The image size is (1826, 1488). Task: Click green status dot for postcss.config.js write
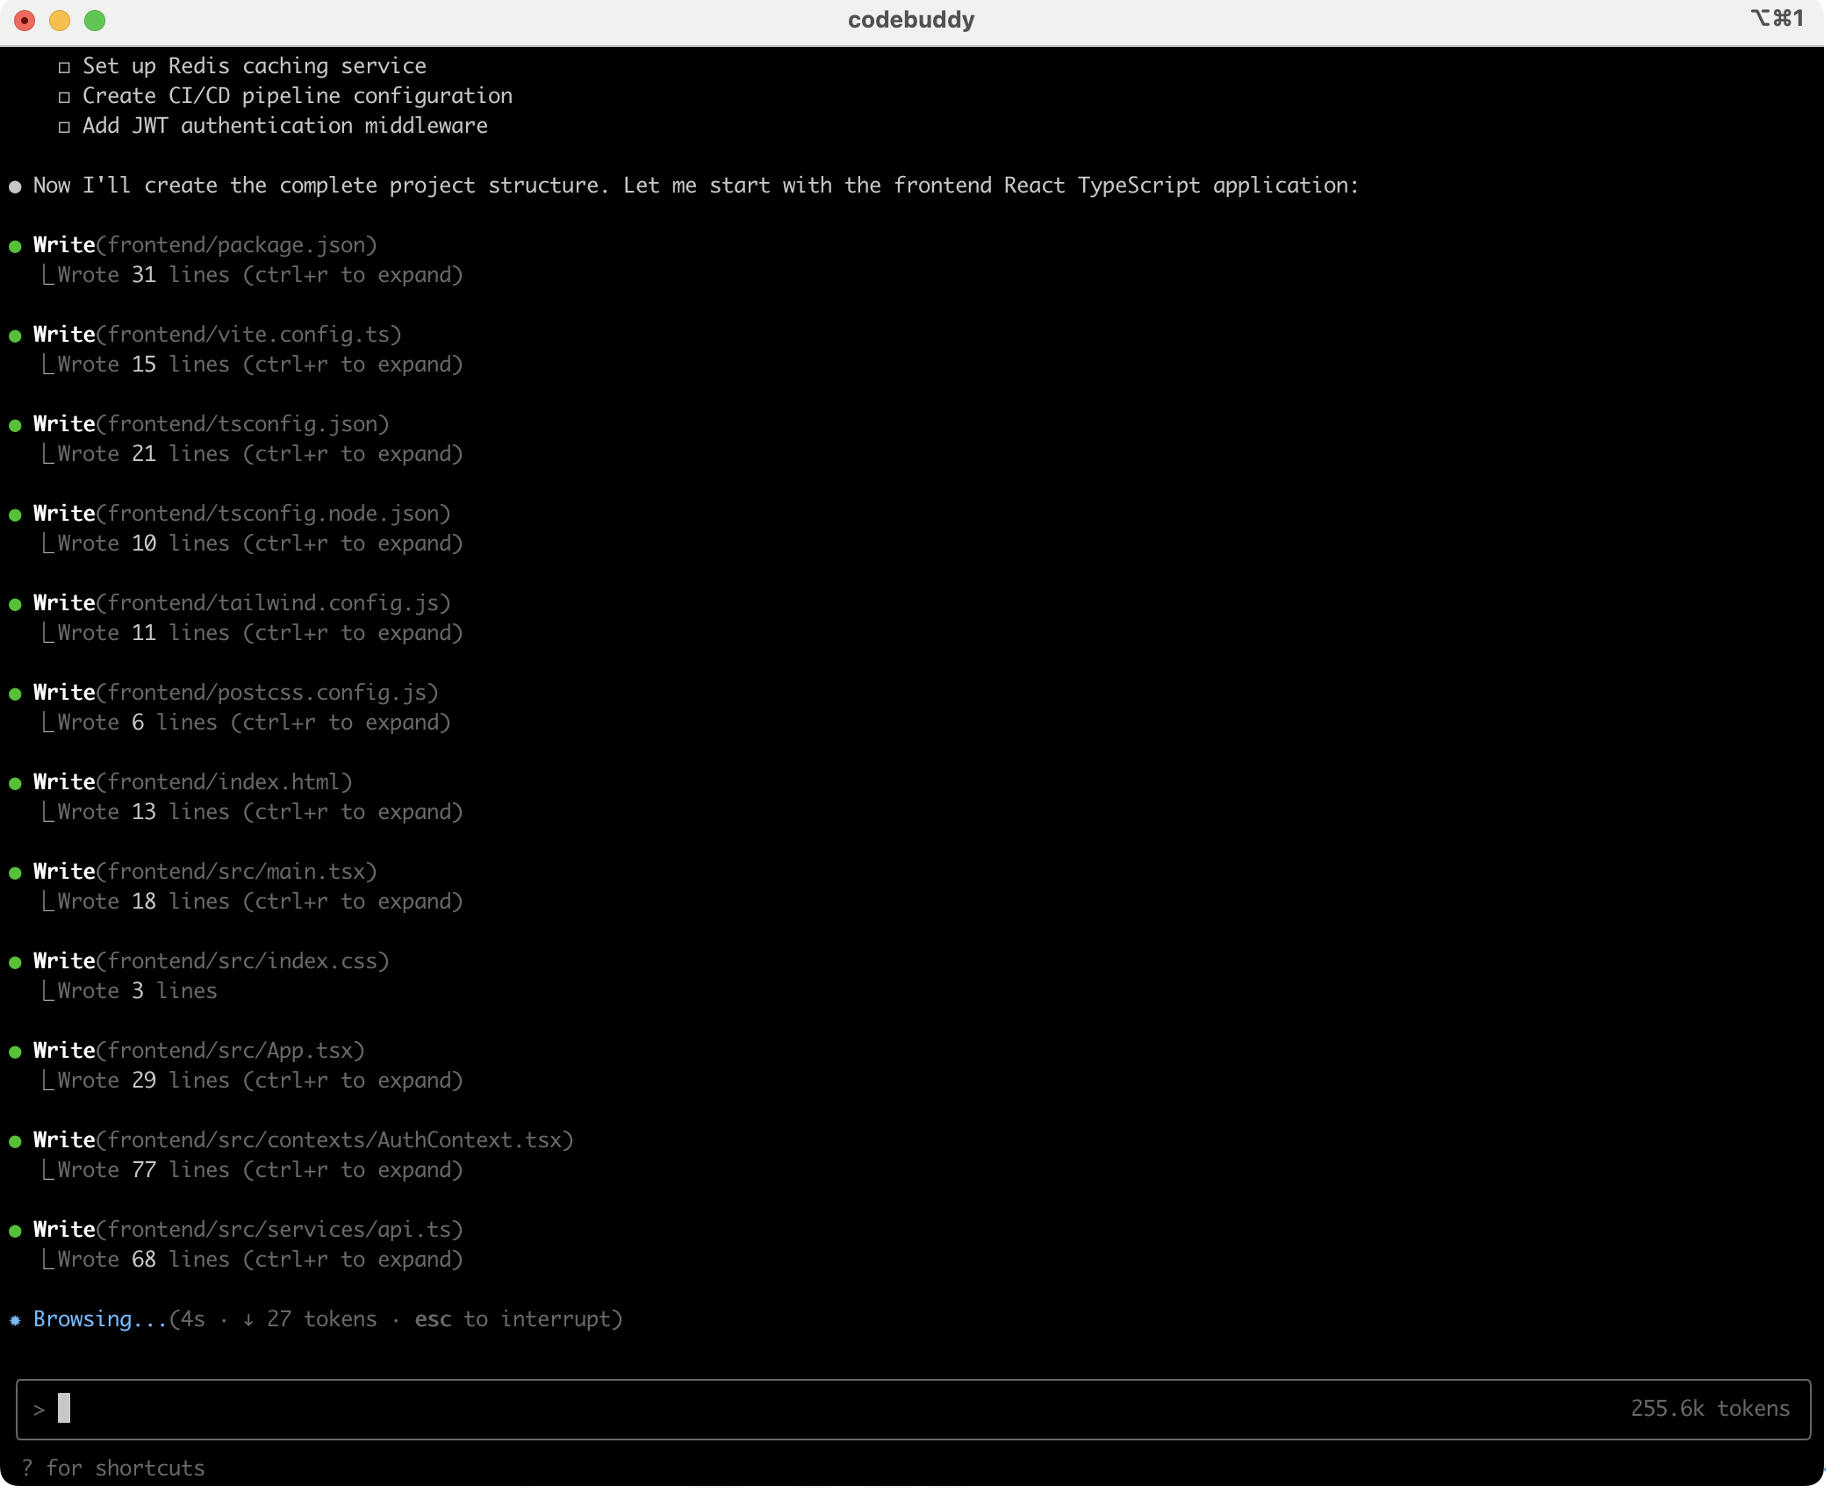15,694
